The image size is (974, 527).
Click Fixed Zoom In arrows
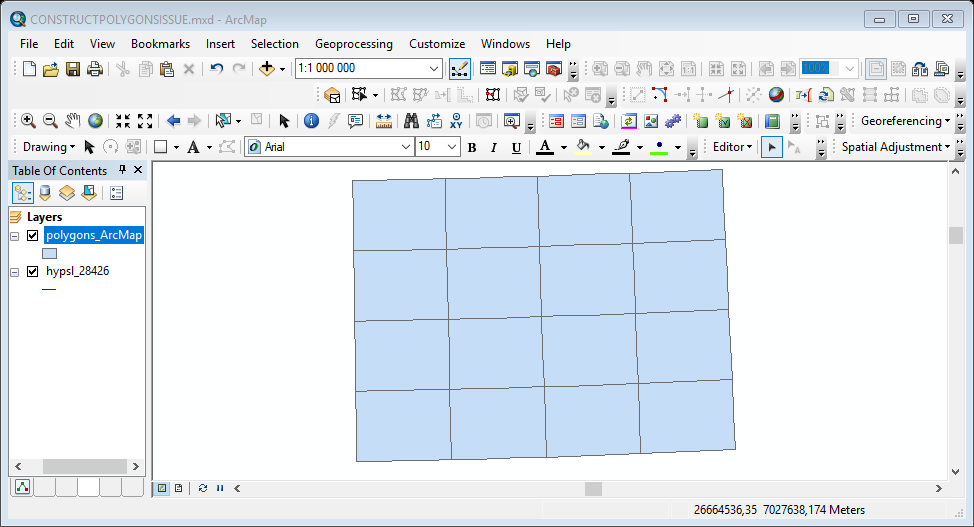123,121
